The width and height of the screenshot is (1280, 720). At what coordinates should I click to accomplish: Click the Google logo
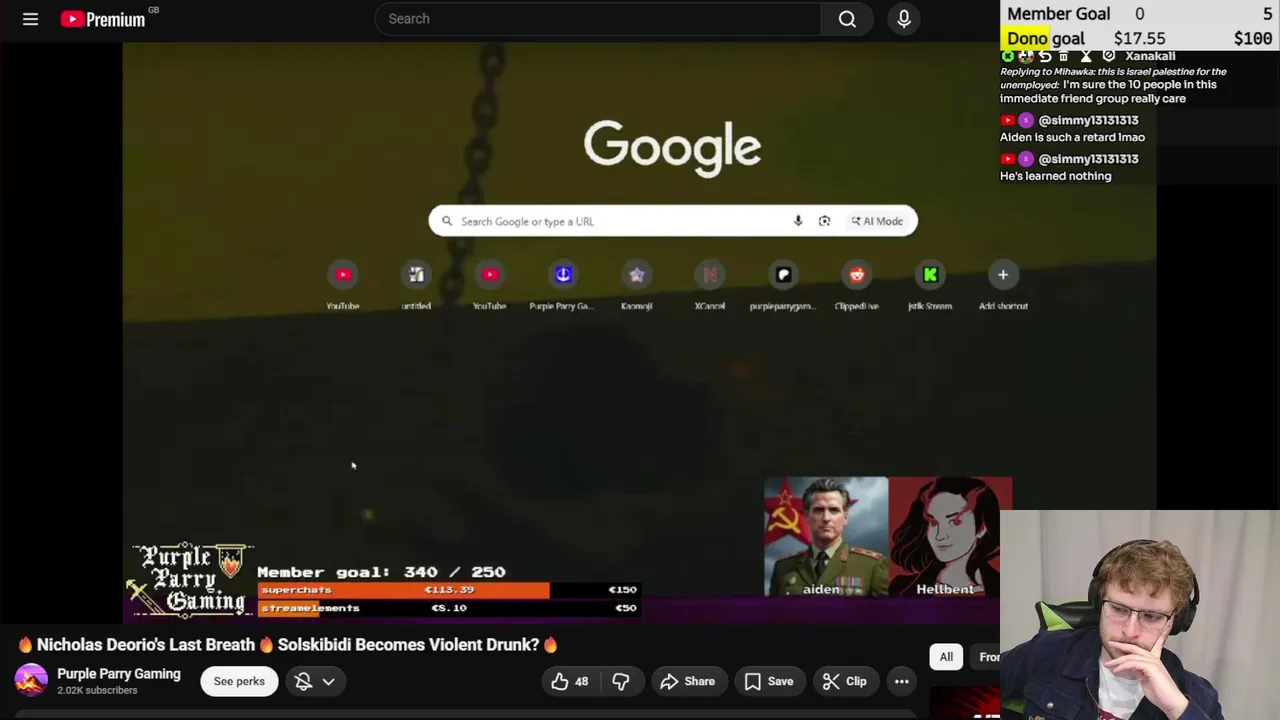[x=673, y=147]
